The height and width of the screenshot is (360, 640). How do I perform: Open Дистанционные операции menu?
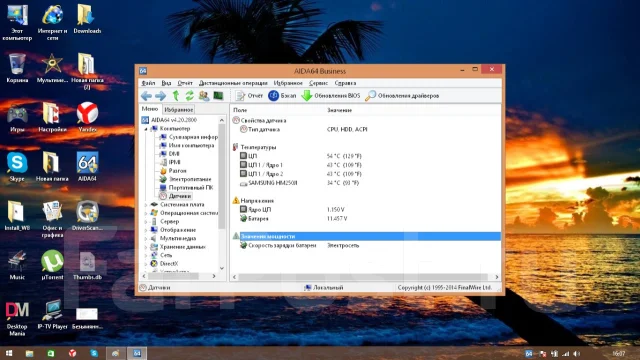(x=233, y=83)
